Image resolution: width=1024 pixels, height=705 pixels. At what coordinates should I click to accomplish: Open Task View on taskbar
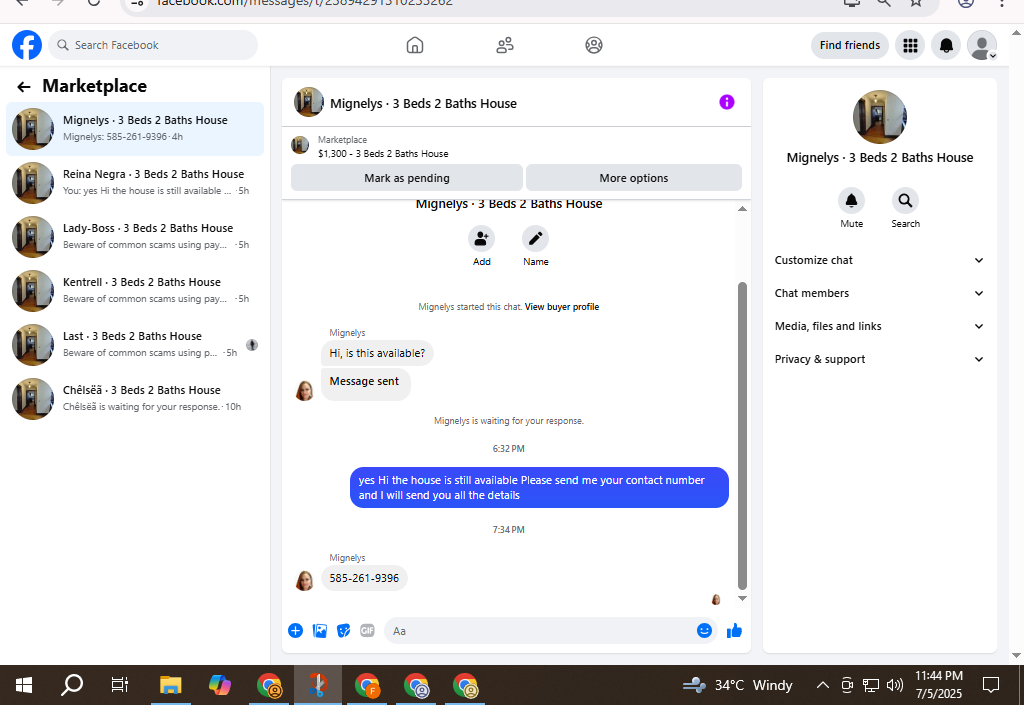point(120,685)
